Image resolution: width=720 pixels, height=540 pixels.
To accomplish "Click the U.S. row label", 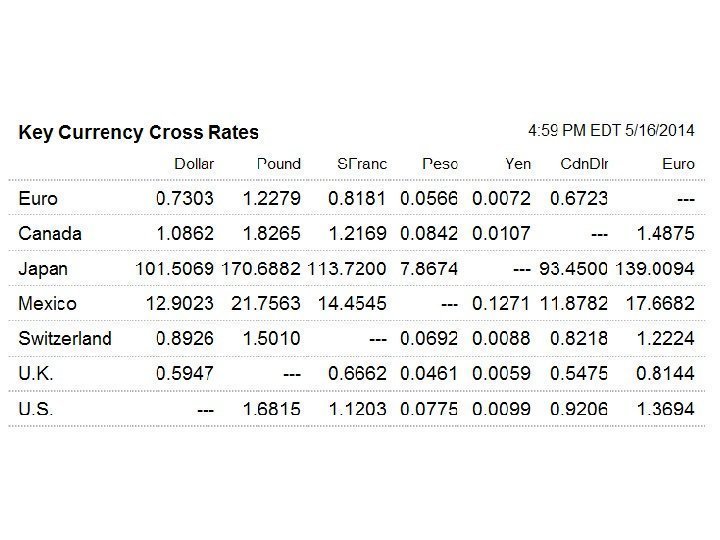I will tap(36, 408).
